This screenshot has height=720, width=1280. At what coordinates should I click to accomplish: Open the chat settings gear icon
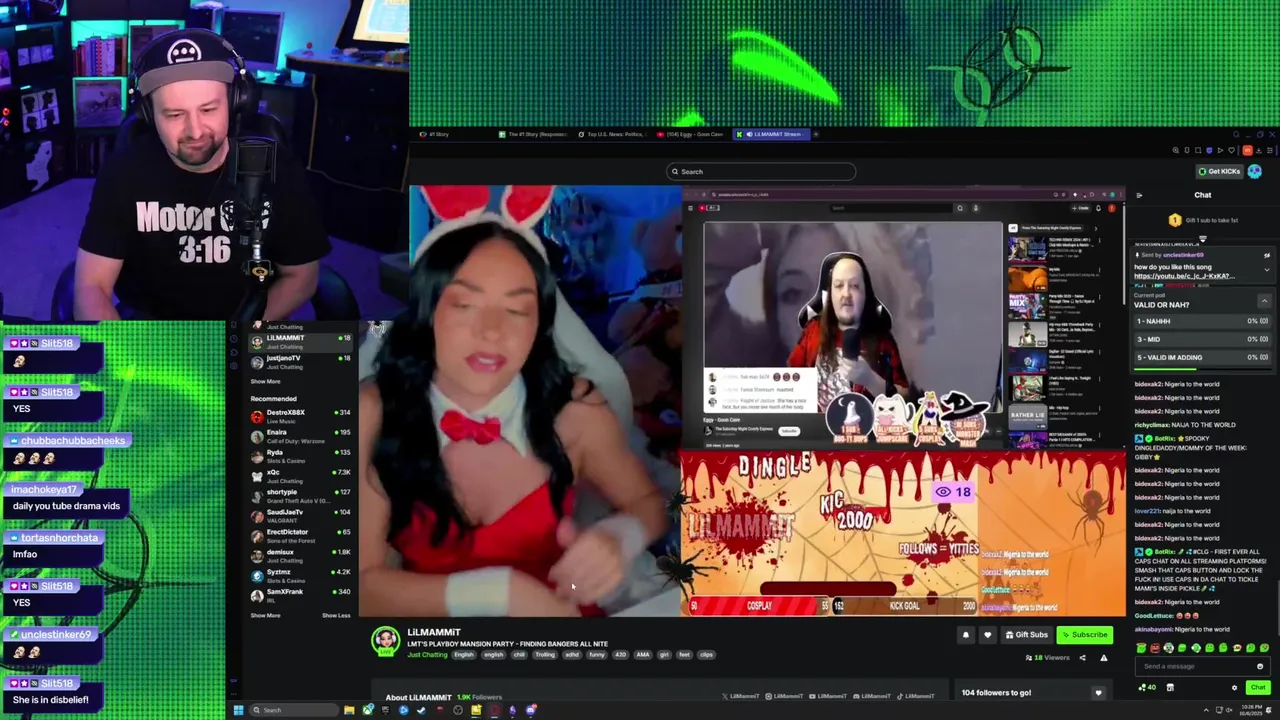(1234, 688)
